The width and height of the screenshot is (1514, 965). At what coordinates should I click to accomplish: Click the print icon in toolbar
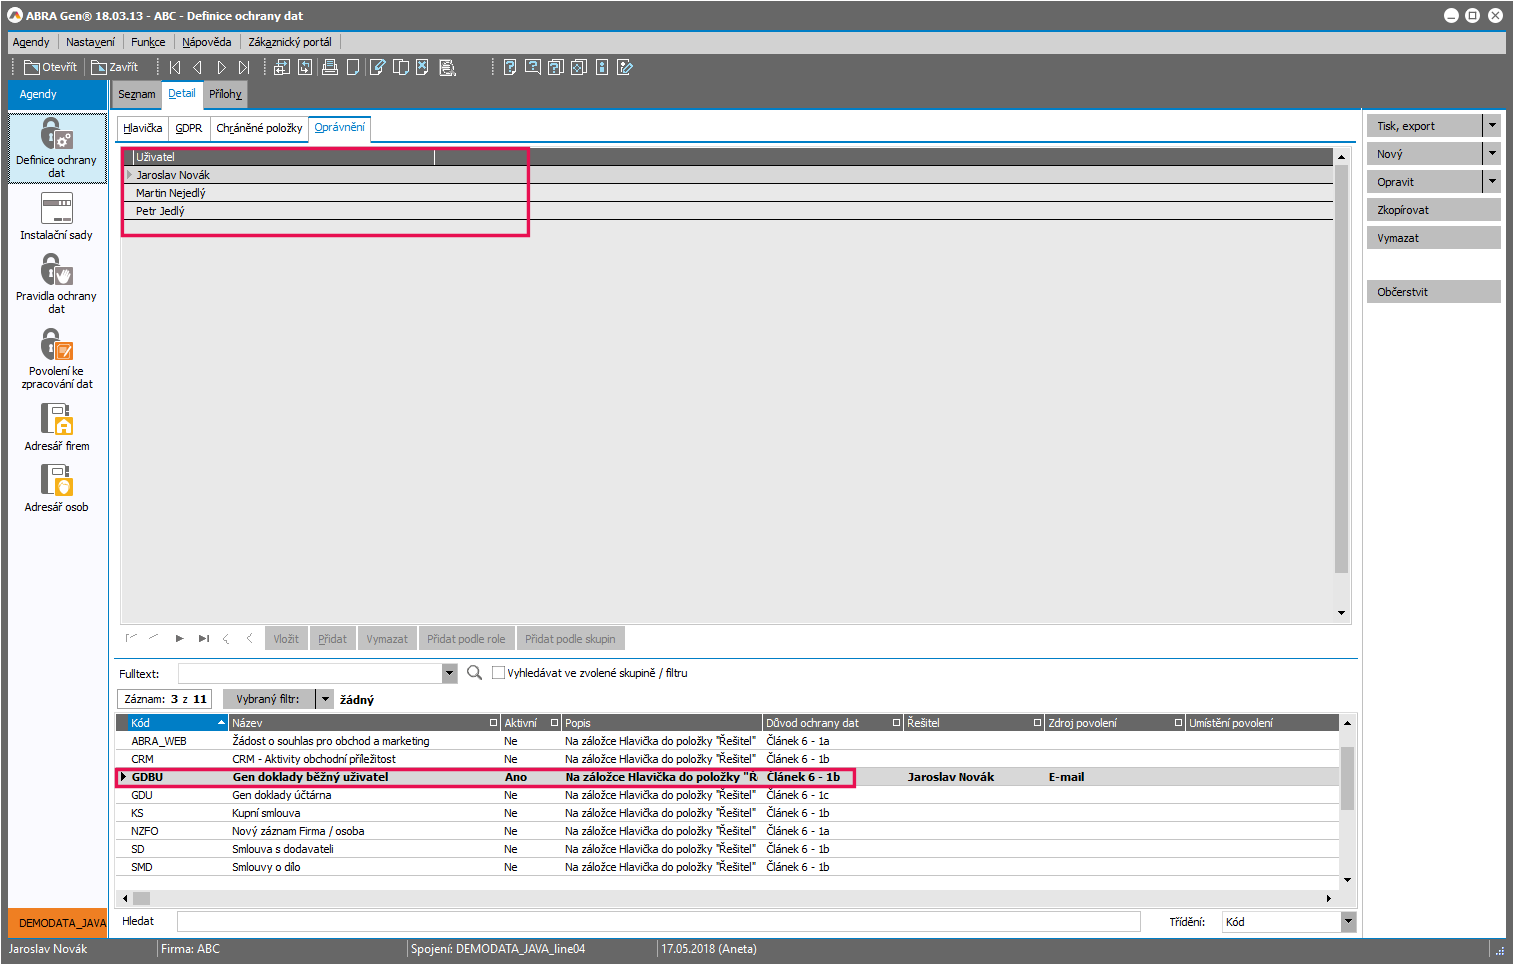[x=329, y=67]
